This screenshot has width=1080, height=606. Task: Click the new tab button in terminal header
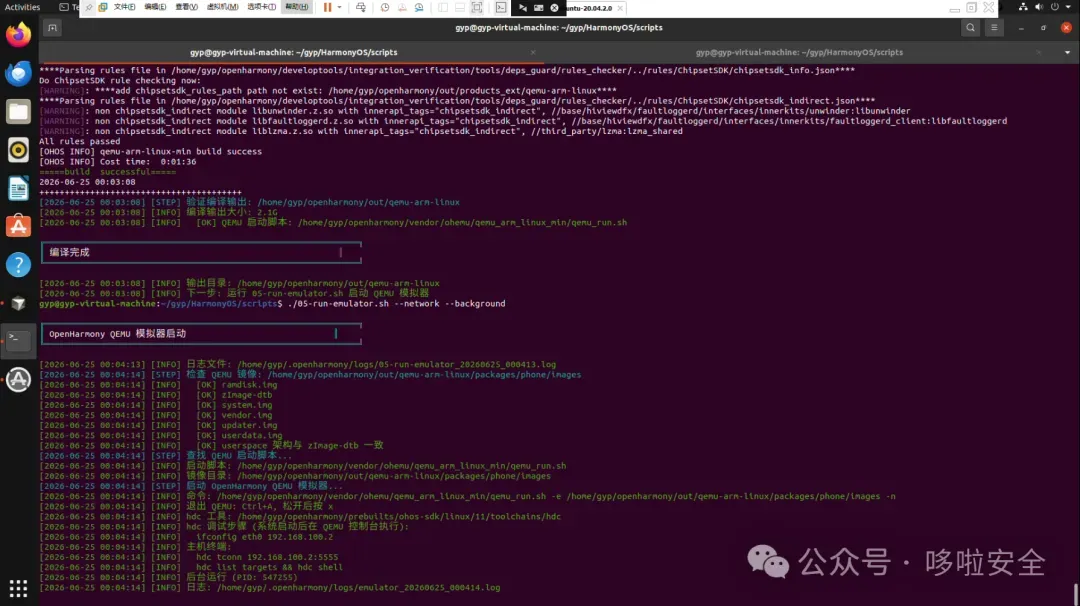52,28
